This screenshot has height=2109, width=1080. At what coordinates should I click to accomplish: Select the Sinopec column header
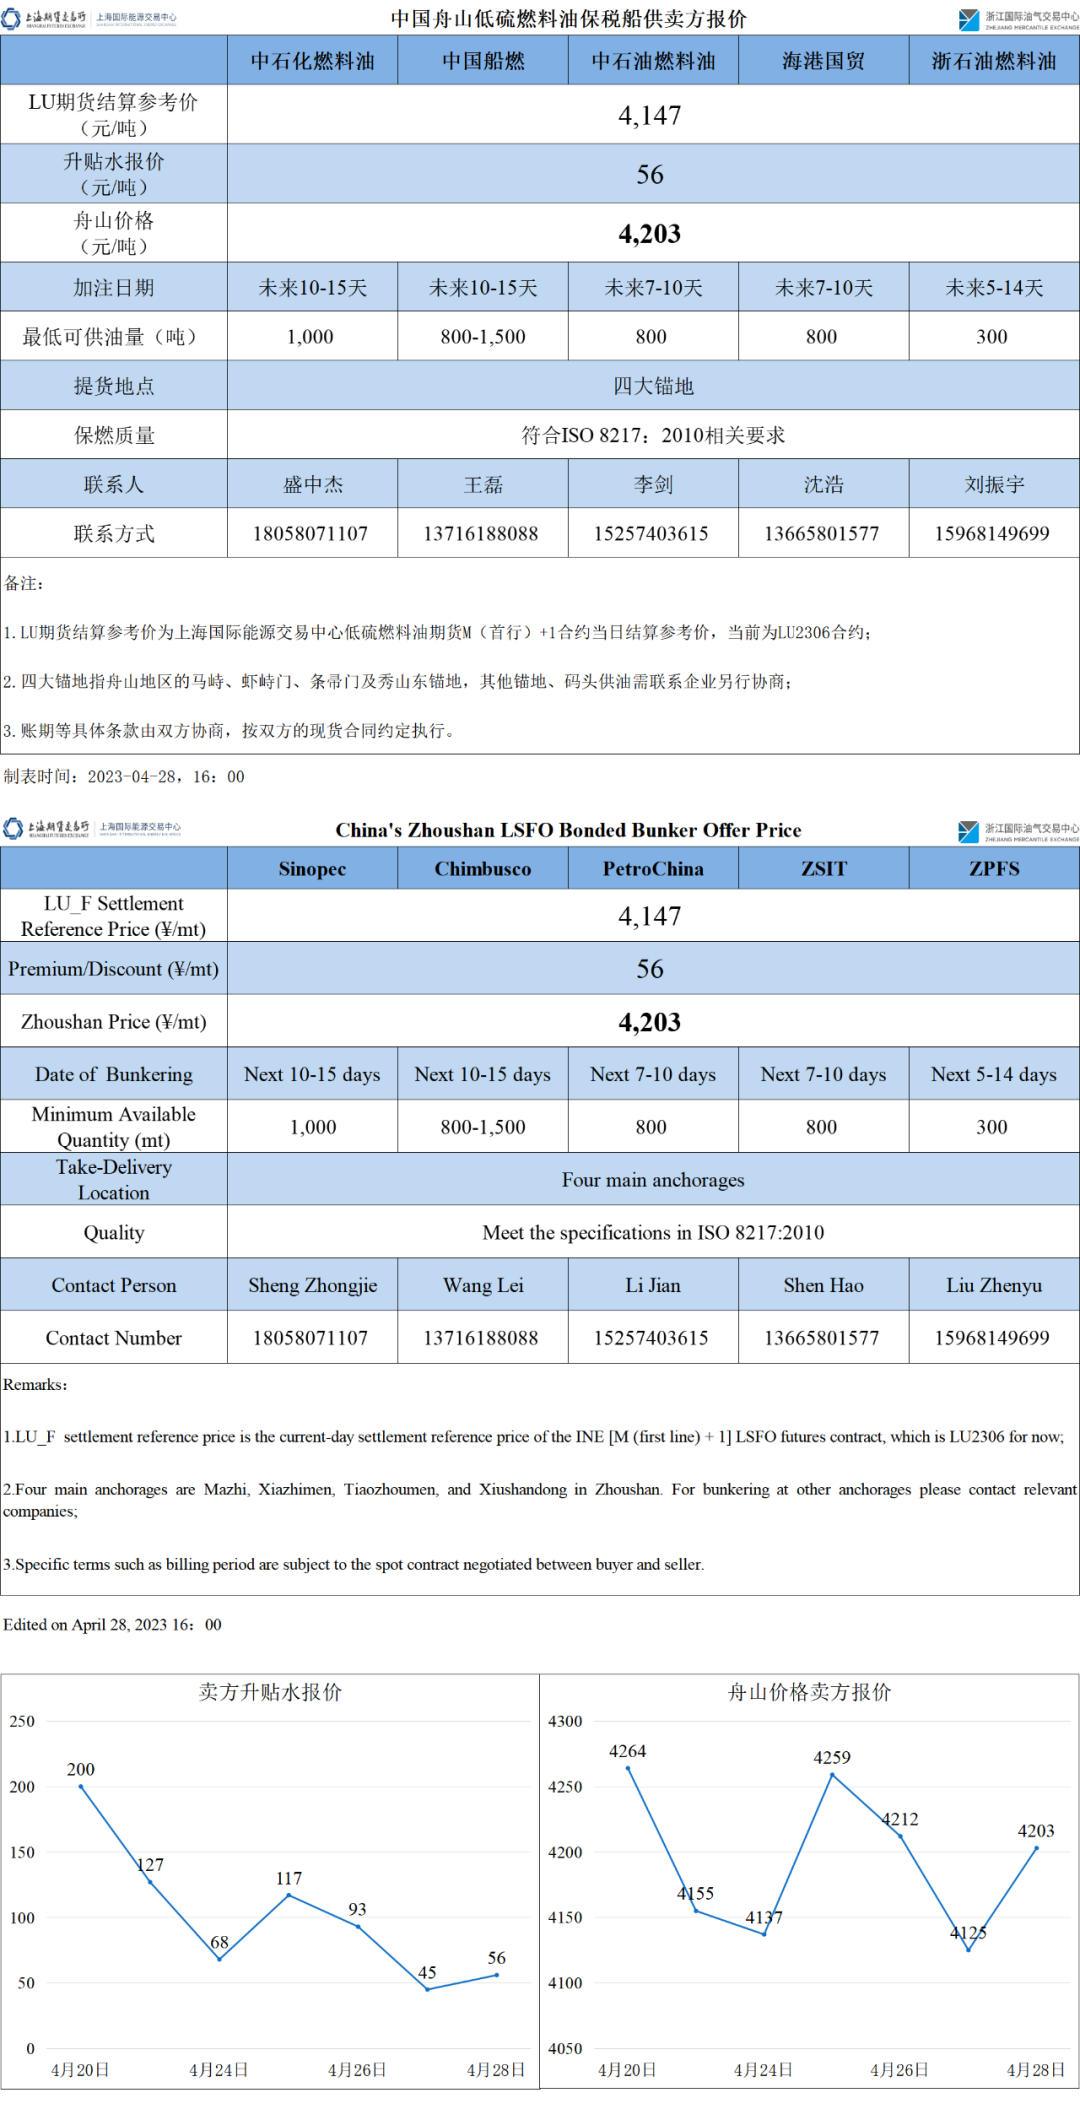(312, 869)
